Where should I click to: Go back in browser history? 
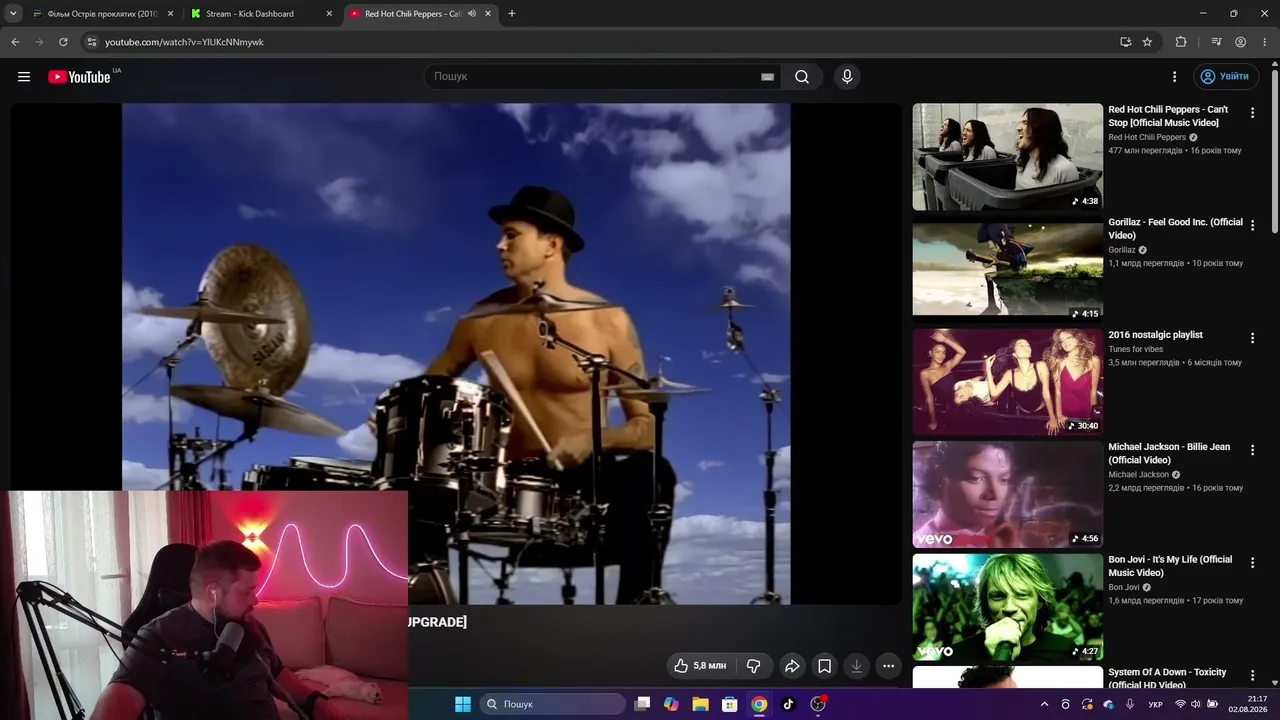(15, 42)
